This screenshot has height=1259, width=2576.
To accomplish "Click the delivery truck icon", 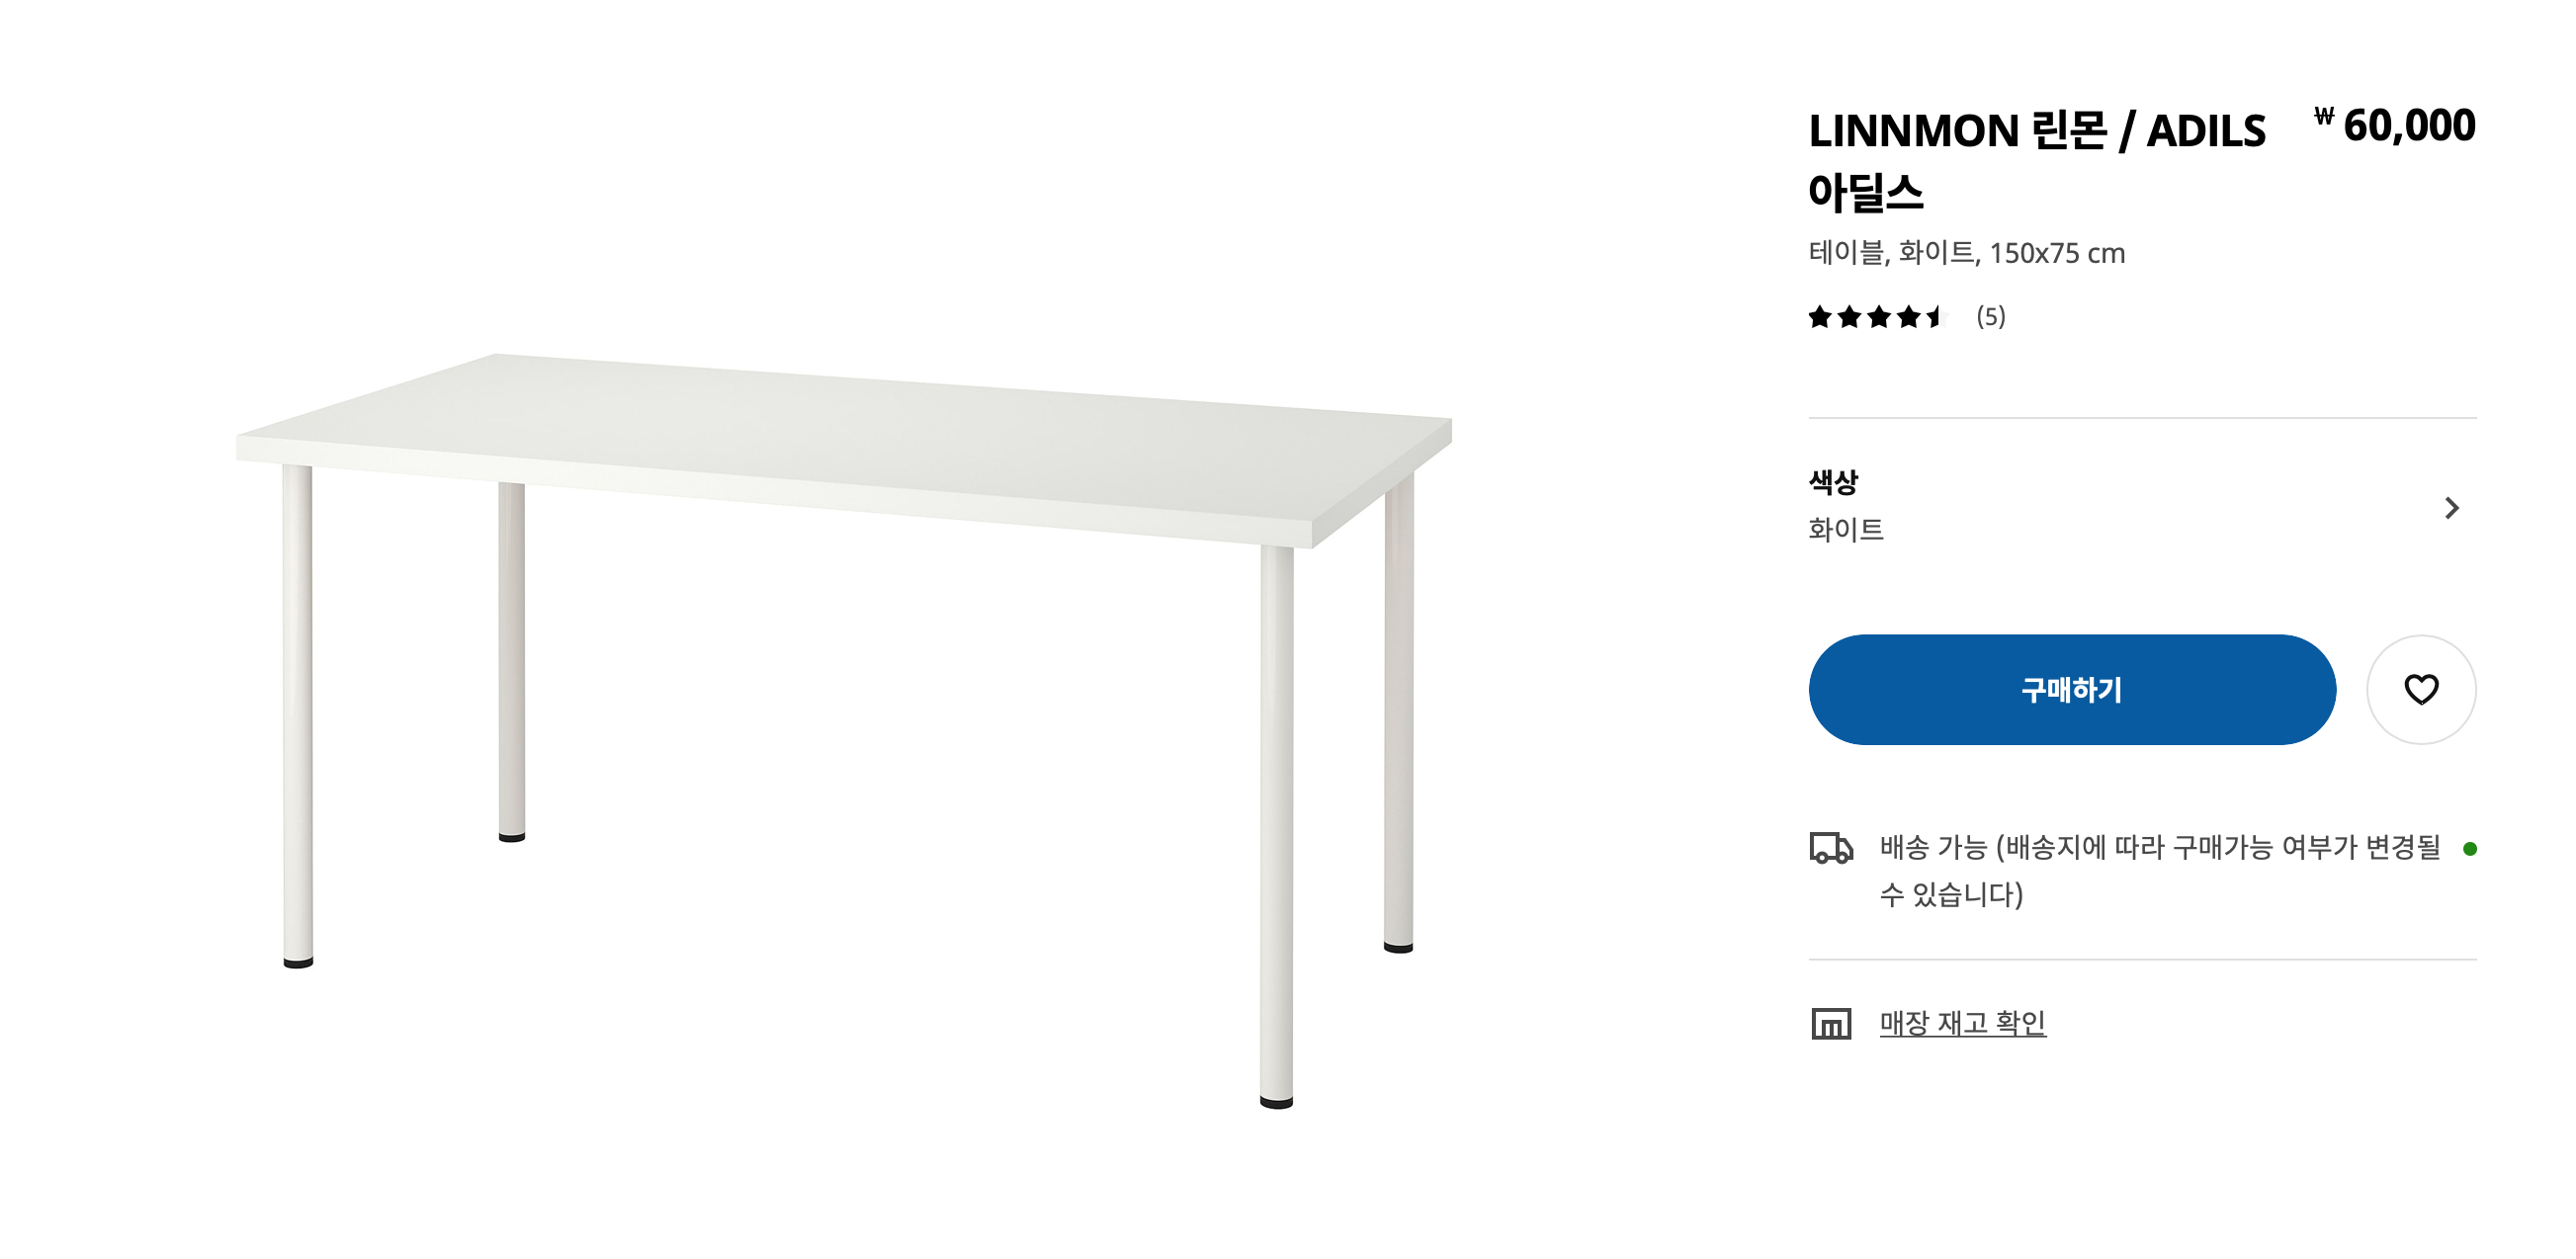I will (x=1830, y=847).
